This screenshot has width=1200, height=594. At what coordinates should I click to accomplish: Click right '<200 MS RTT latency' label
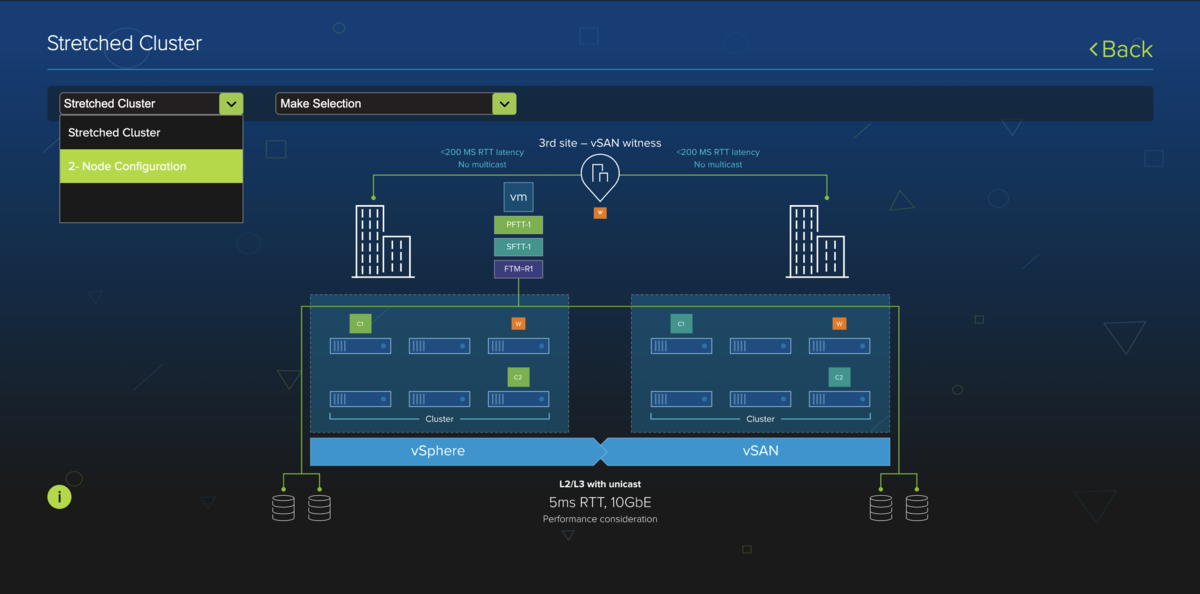[718, 152]
